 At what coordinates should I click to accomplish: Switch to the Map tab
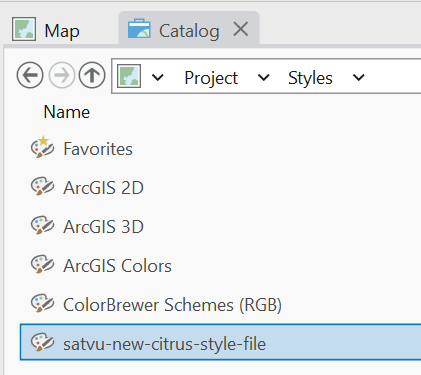[46, 31]
